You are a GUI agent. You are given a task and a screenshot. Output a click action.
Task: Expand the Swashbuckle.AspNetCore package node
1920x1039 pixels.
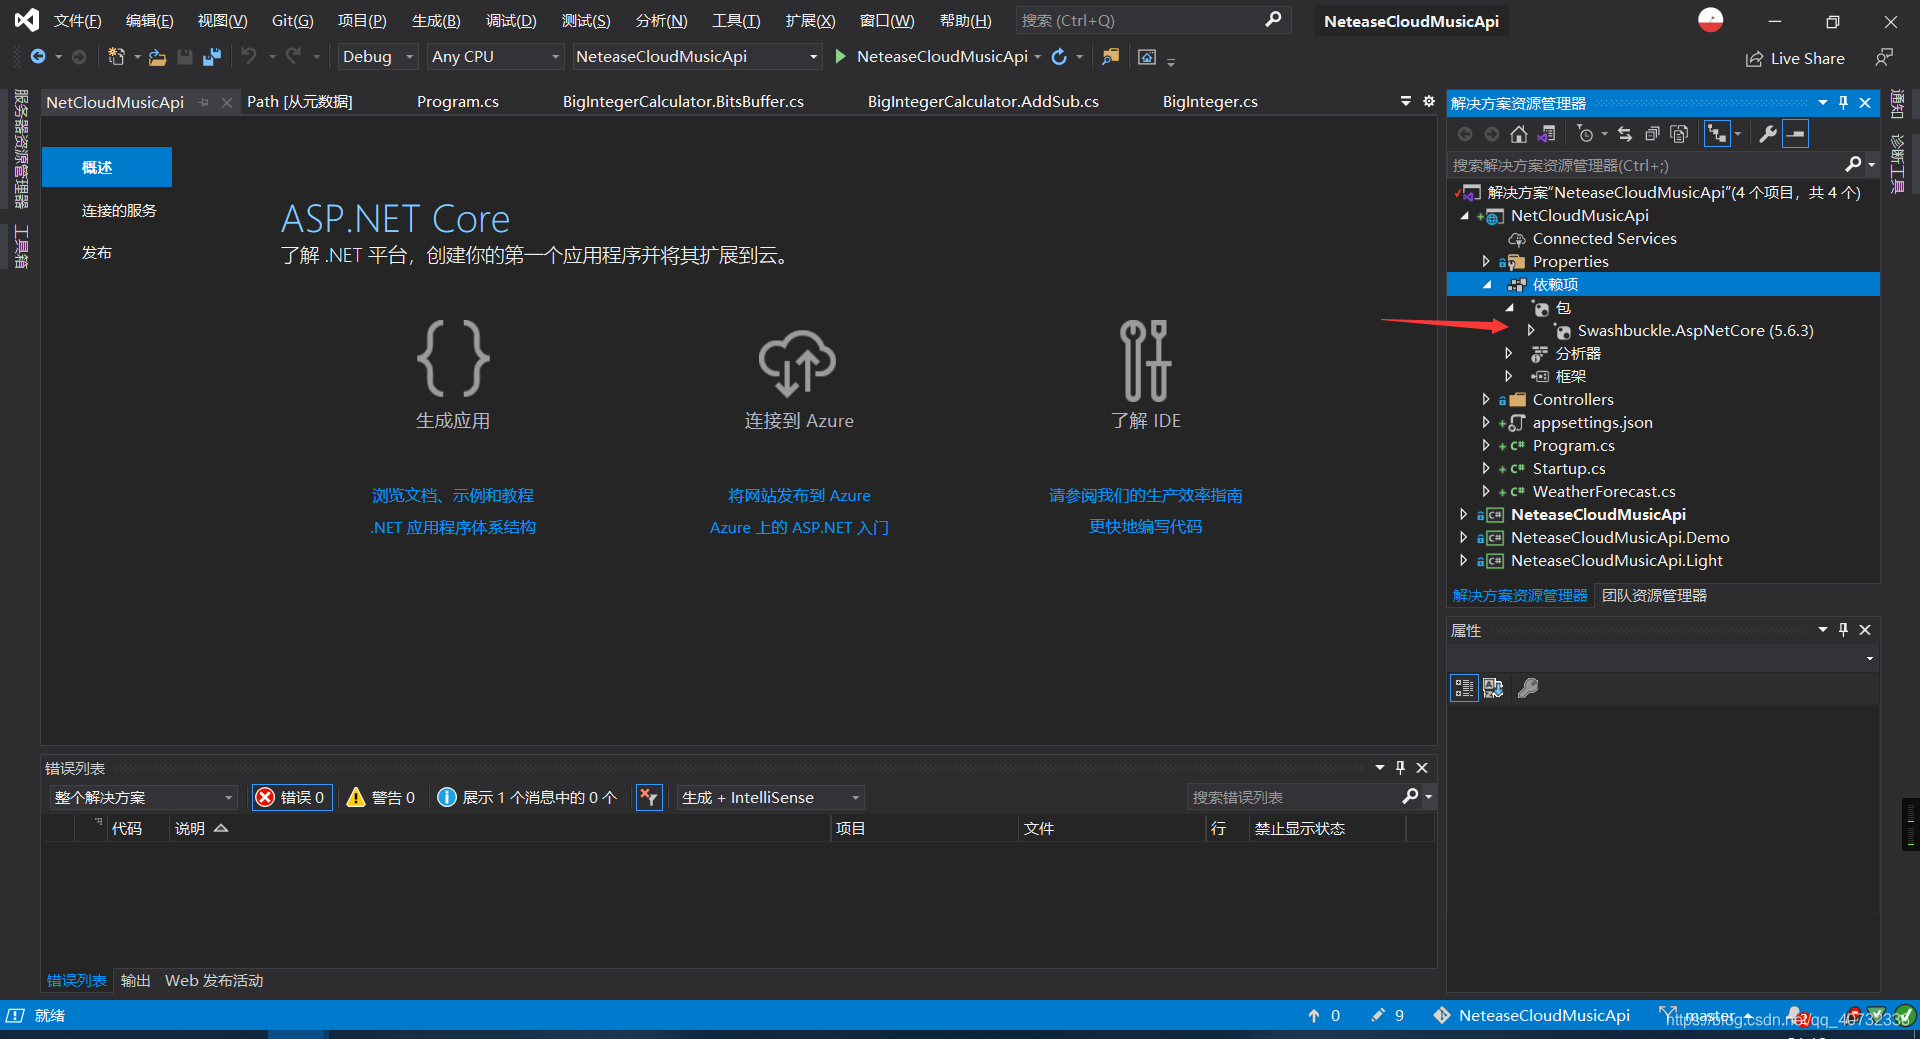1531,330
